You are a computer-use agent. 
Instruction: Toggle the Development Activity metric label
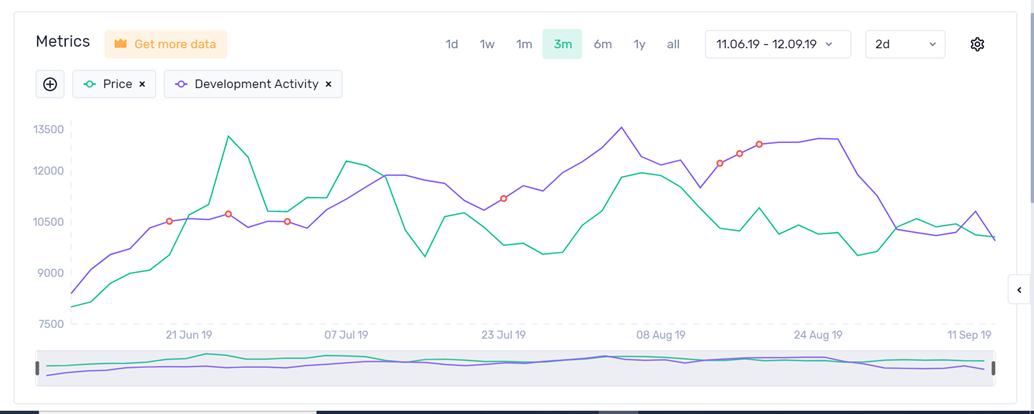point(256,85)
